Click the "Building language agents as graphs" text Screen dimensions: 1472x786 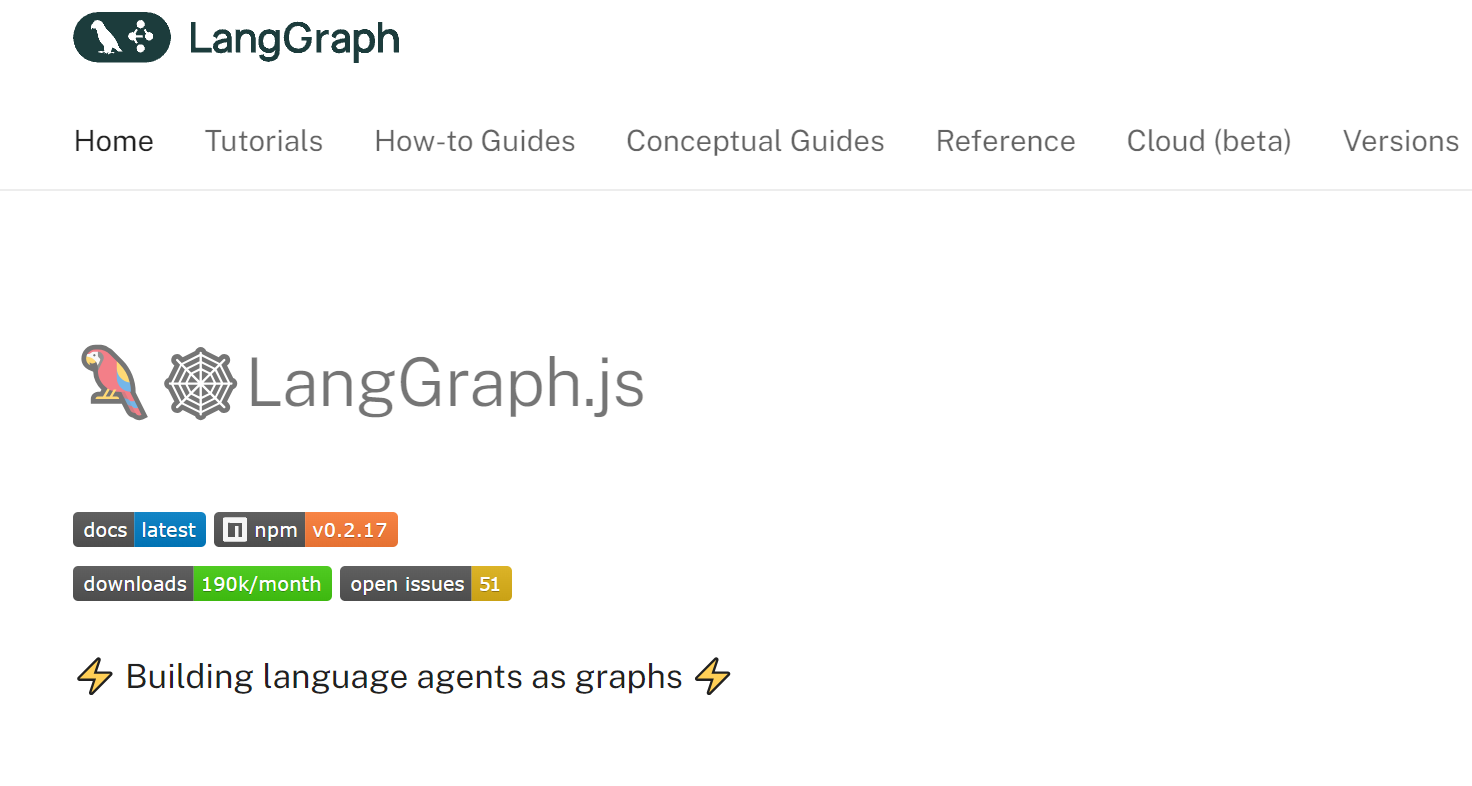pos(404,677)
